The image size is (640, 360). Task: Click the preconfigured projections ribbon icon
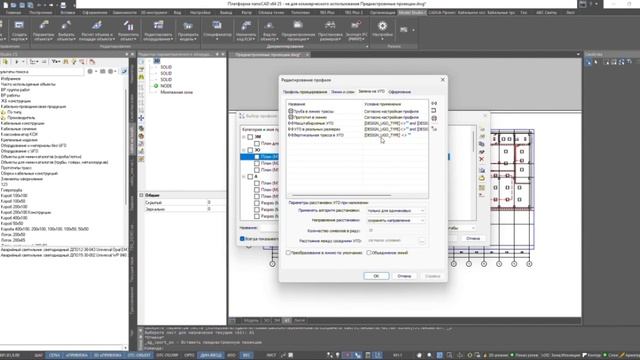298,26
